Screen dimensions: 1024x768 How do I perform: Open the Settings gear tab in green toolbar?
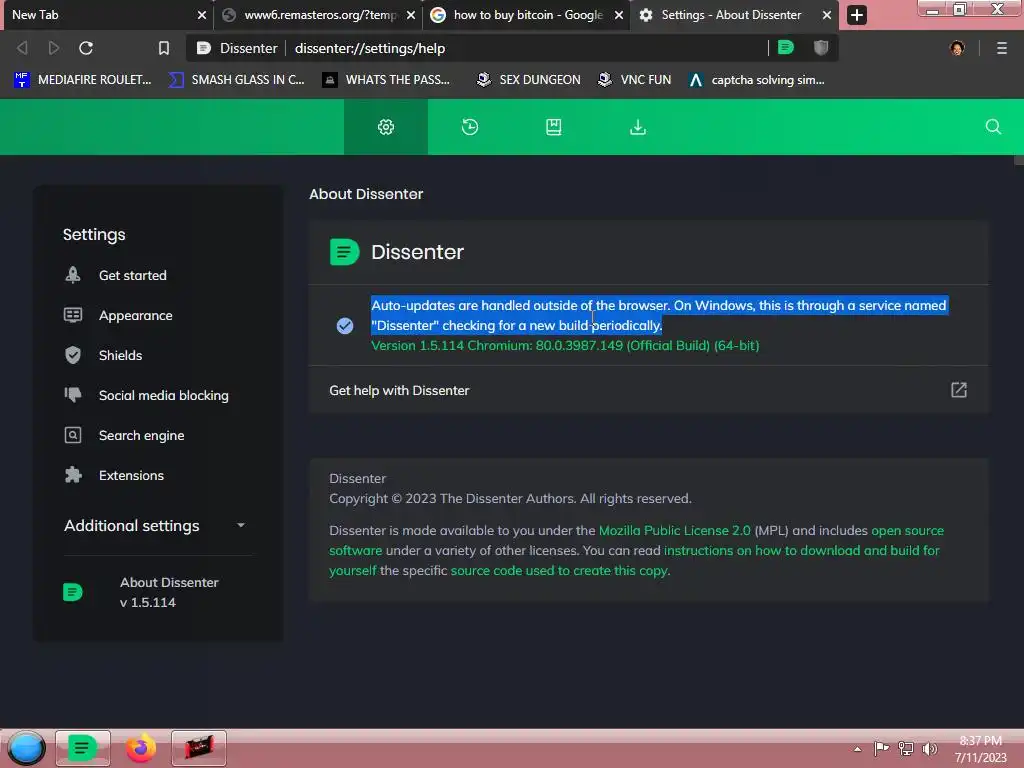pyautogui.click(x=386, y=127)
